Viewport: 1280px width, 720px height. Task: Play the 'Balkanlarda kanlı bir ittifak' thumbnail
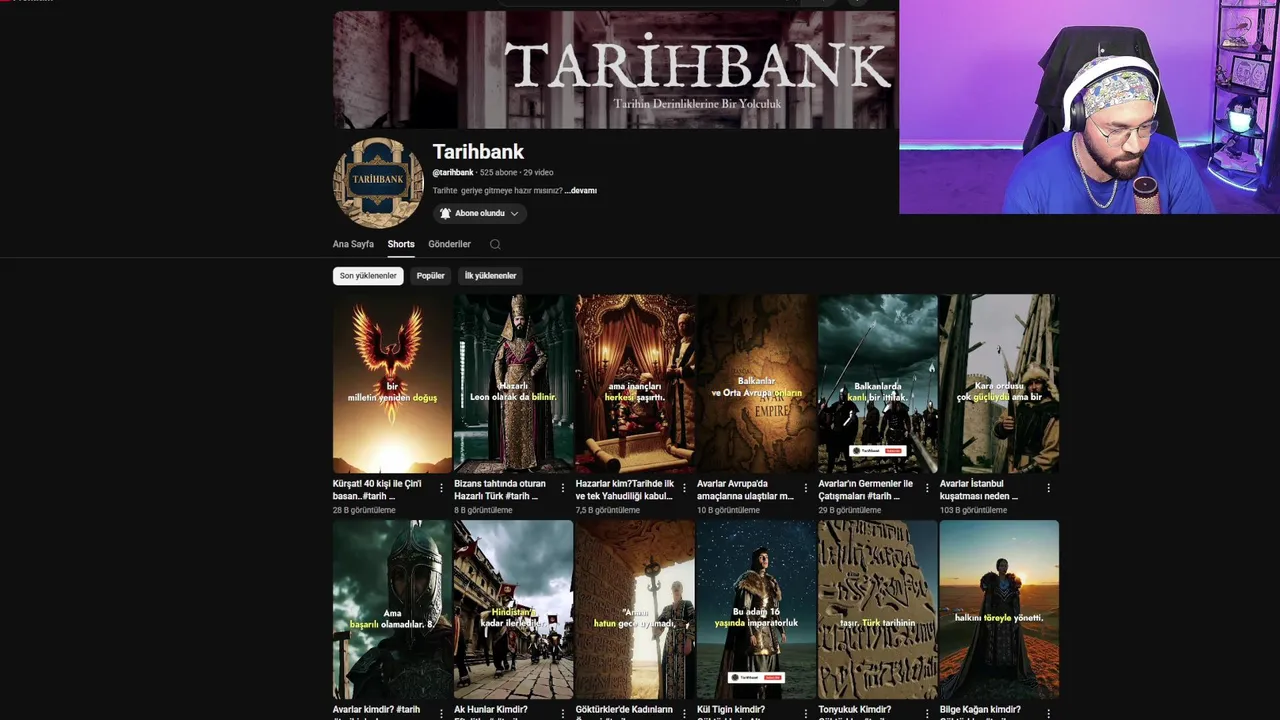point(878,383)
